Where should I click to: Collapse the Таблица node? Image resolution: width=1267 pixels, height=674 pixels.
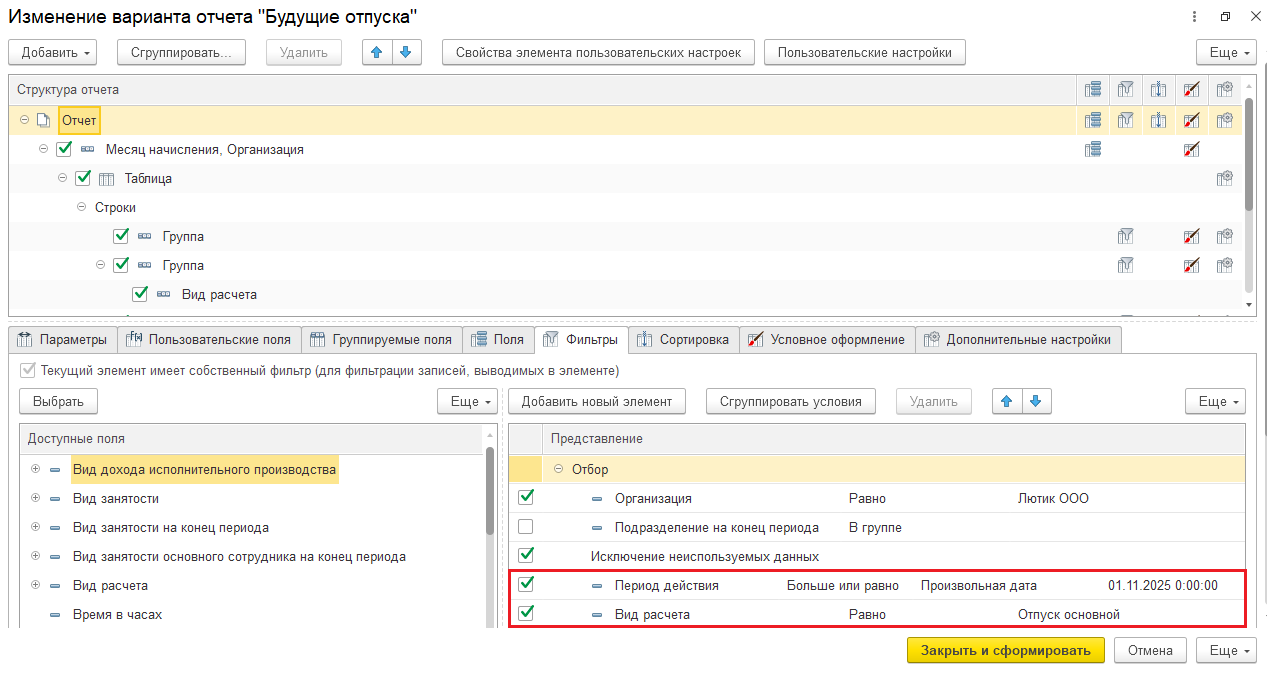tap(62, 178)
